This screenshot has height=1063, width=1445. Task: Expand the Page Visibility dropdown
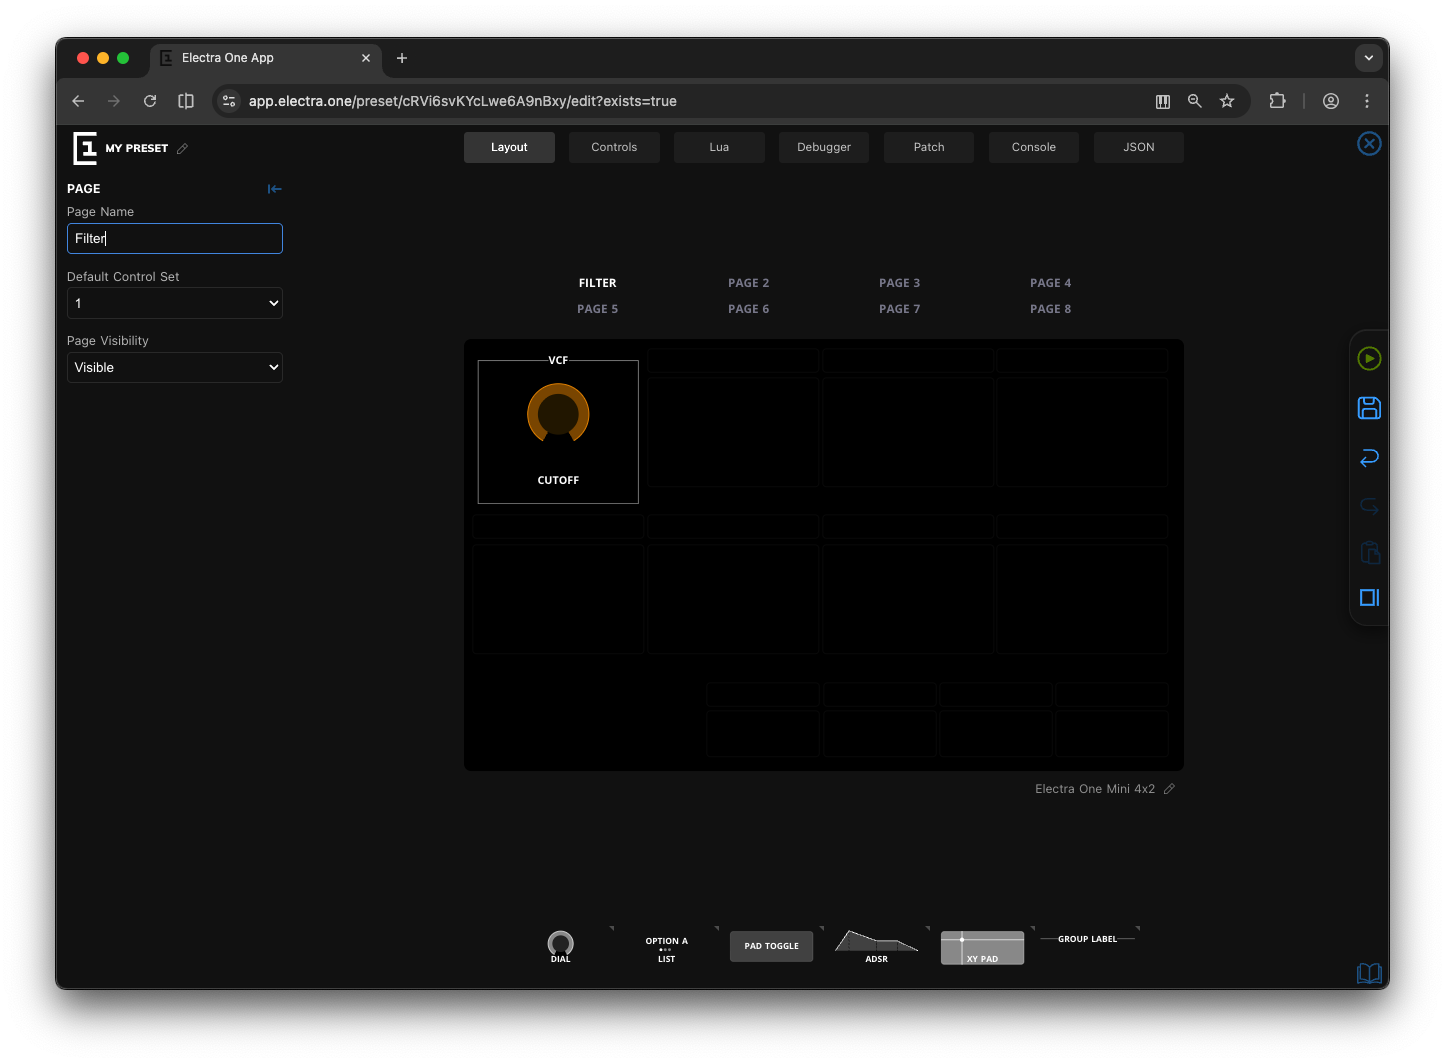click(175, 368)
